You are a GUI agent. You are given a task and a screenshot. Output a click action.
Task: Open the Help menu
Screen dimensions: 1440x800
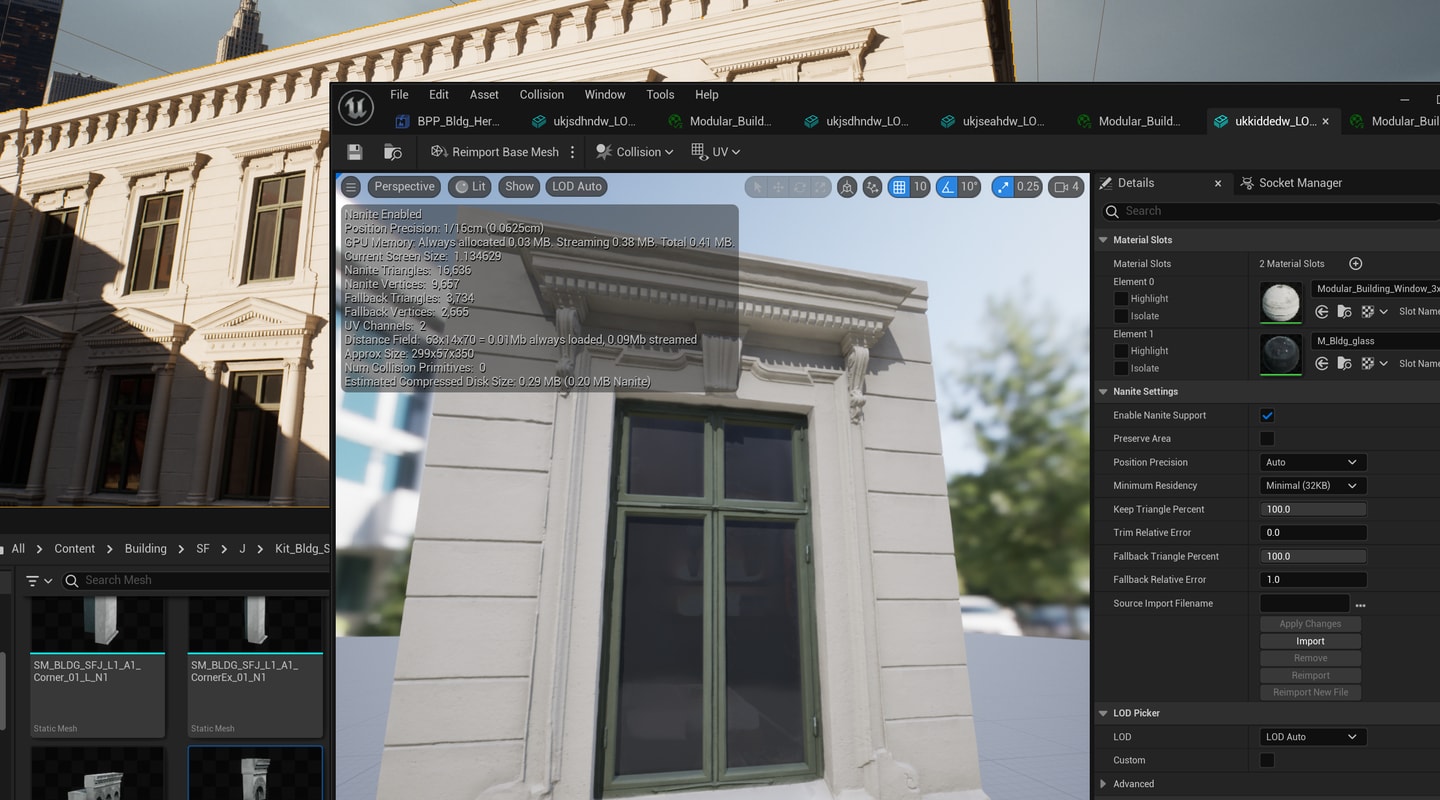point(707,95)
